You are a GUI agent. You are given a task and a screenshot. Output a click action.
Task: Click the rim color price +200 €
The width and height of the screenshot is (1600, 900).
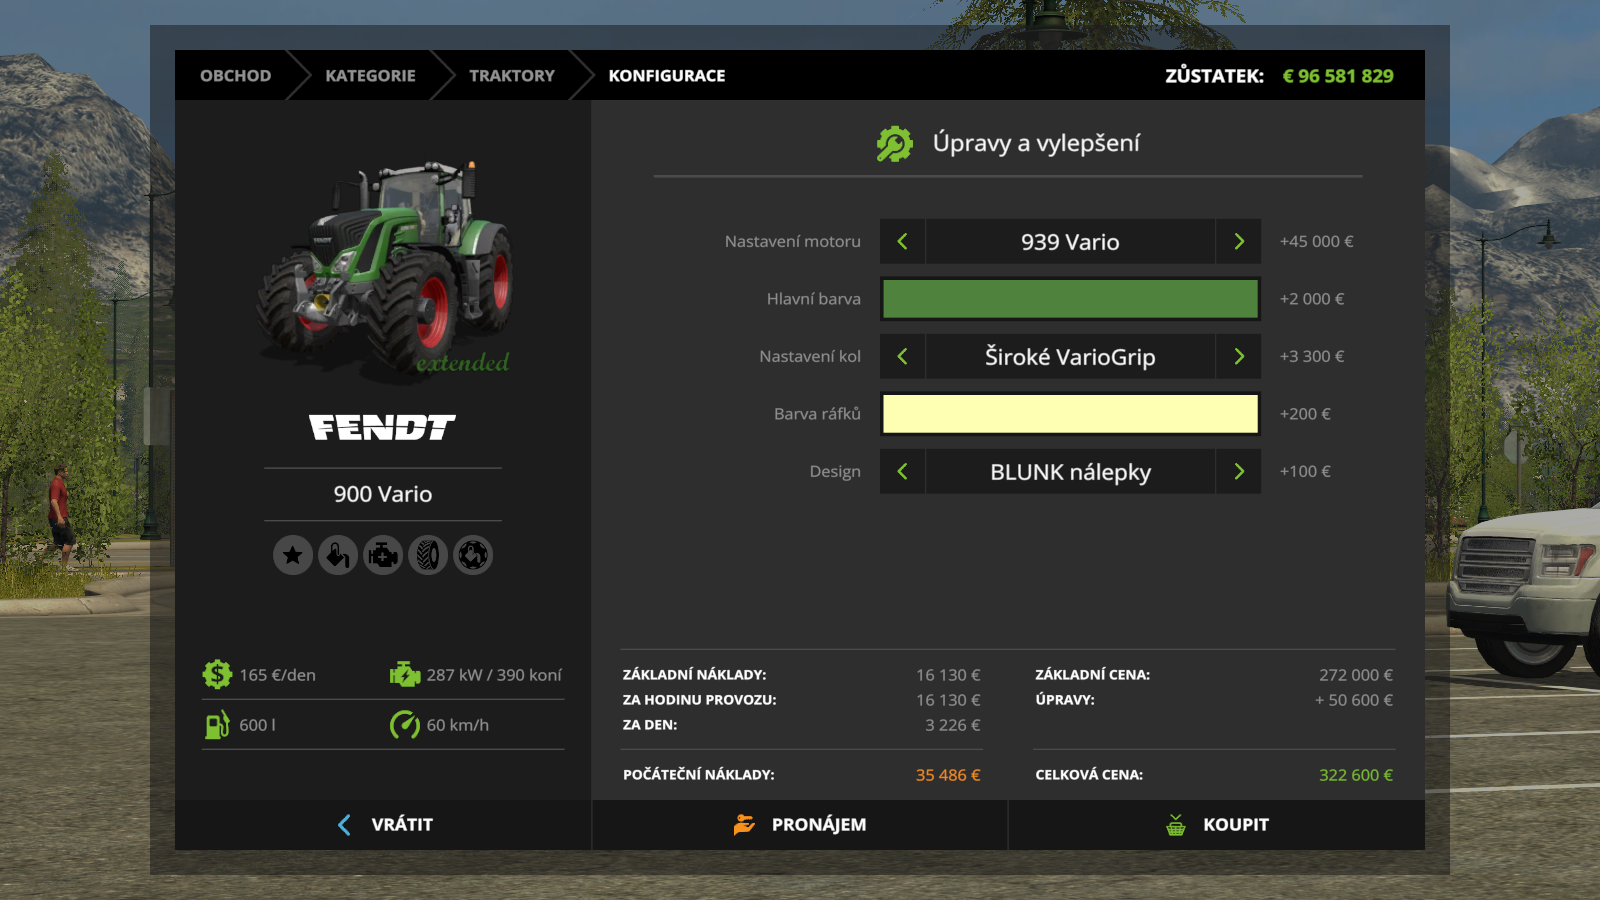1305,414
